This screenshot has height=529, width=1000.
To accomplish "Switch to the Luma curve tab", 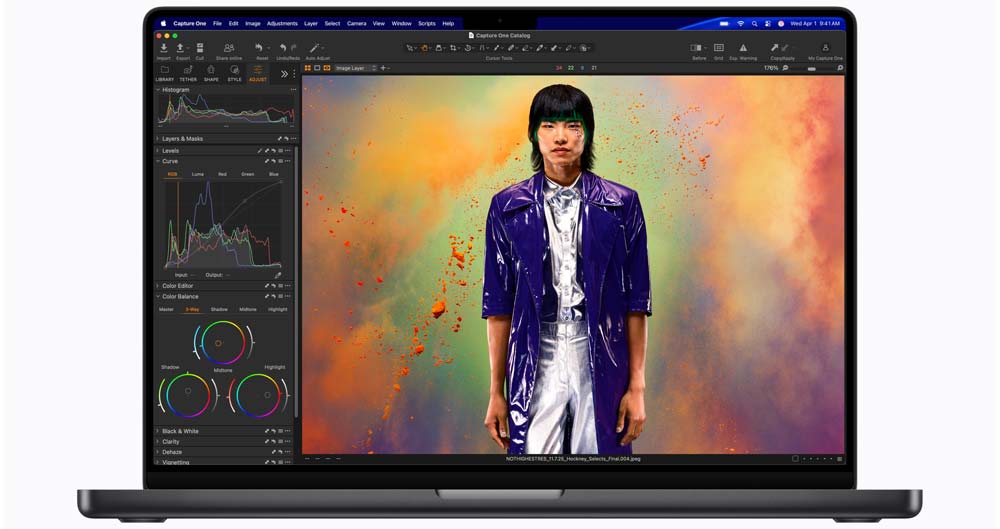I will click(x=198, y=174).
